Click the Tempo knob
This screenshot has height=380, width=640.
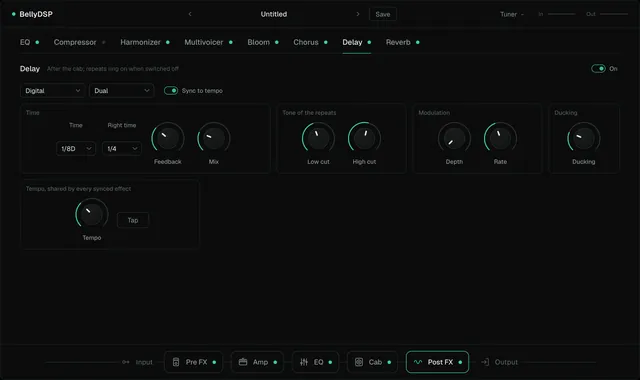(92, 215)
